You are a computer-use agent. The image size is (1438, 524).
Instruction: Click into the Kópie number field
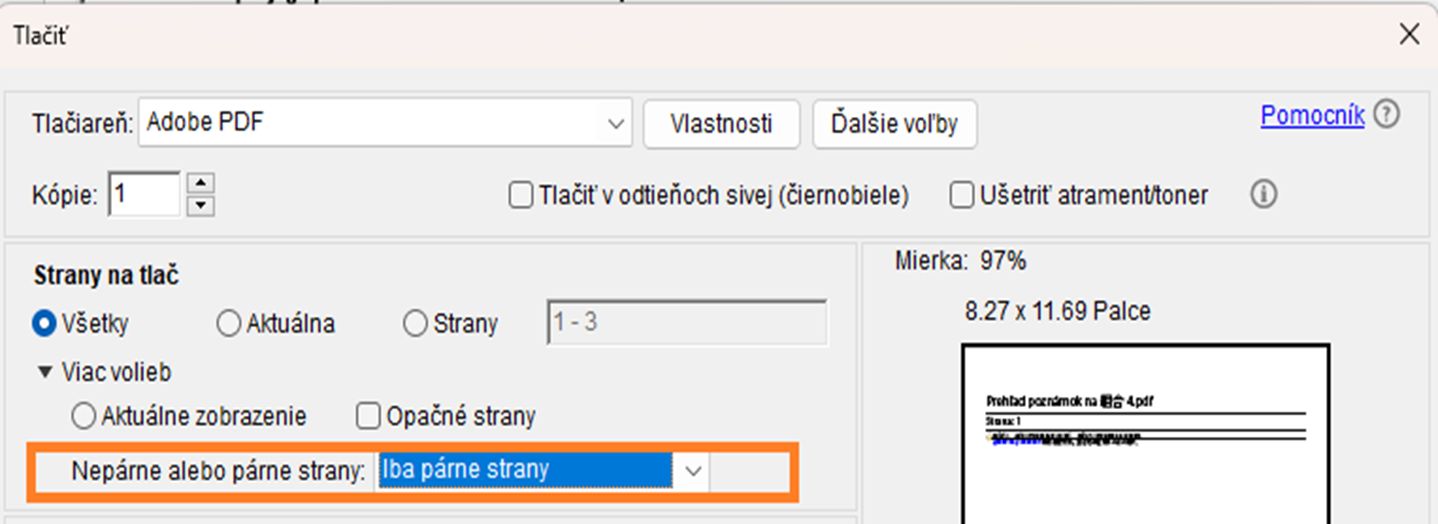click(x=144, y=194)
